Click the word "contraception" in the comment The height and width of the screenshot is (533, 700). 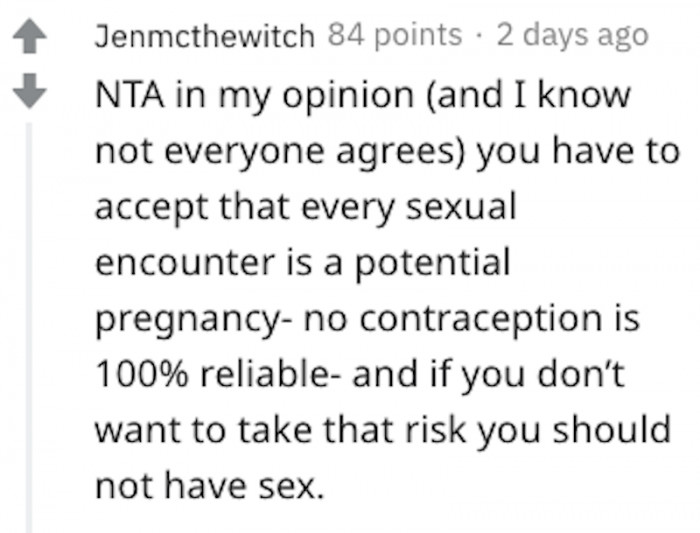(483, 319)
